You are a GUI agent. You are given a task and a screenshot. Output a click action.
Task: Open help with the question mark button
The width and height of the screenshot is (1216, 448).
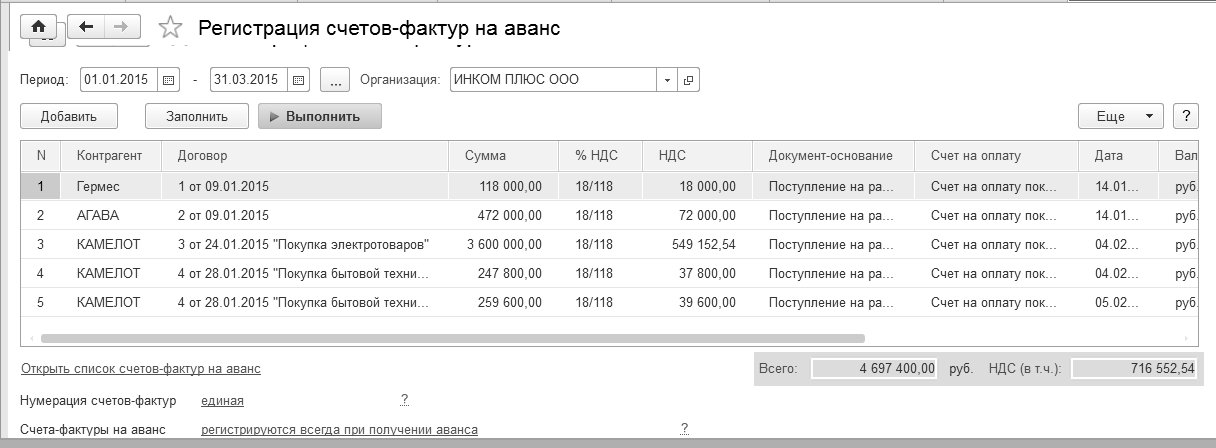(x=1185, y=116)
